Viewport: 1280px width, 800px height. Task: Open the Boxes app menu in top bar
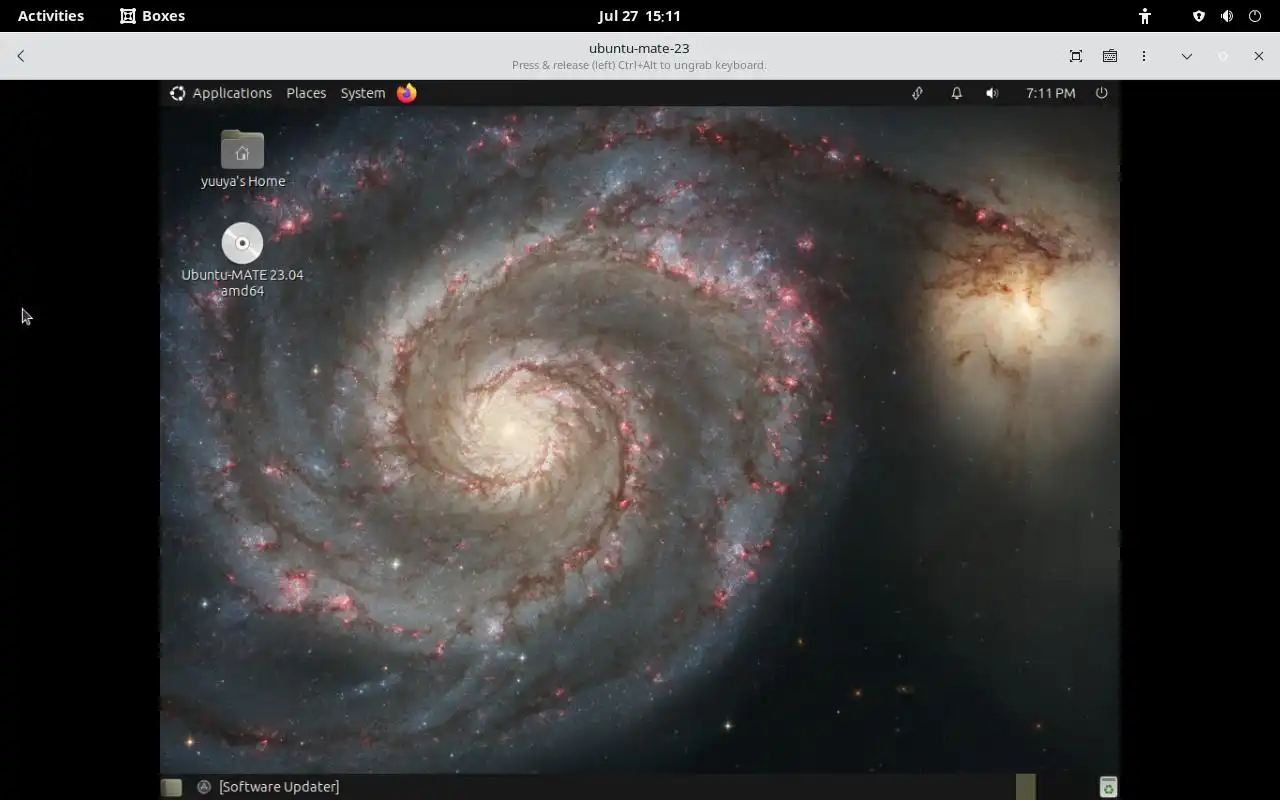[152, 16]
